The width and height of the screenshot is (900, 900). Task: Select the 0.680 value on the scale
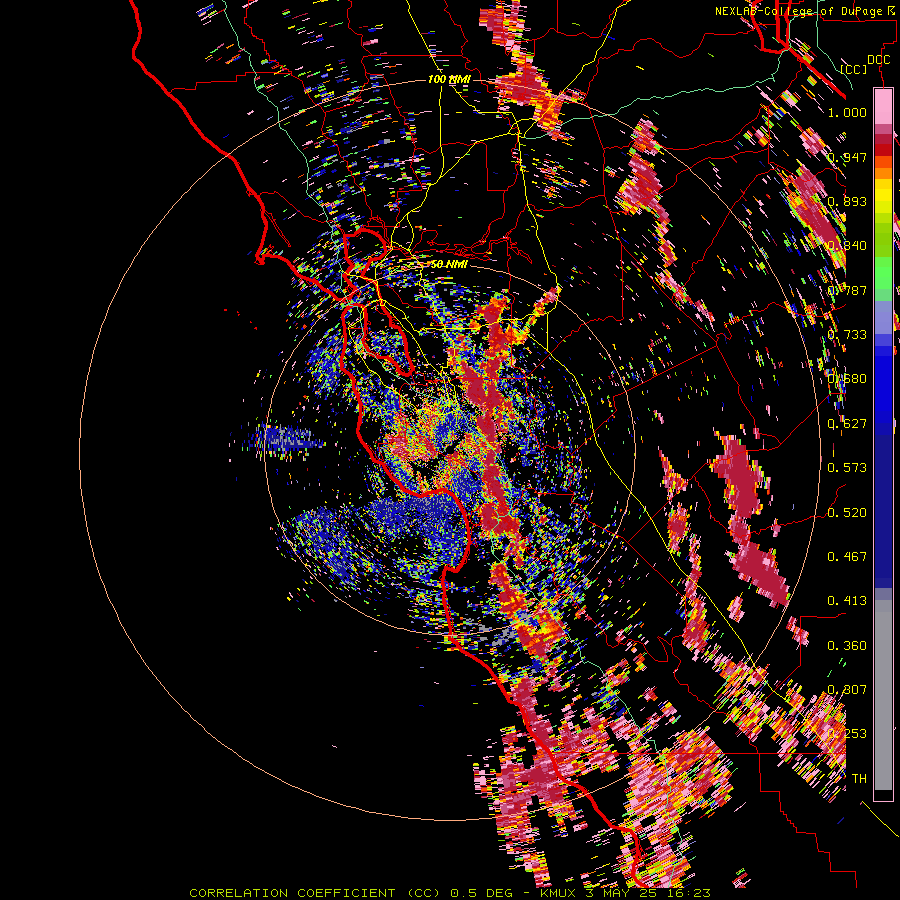847,379
